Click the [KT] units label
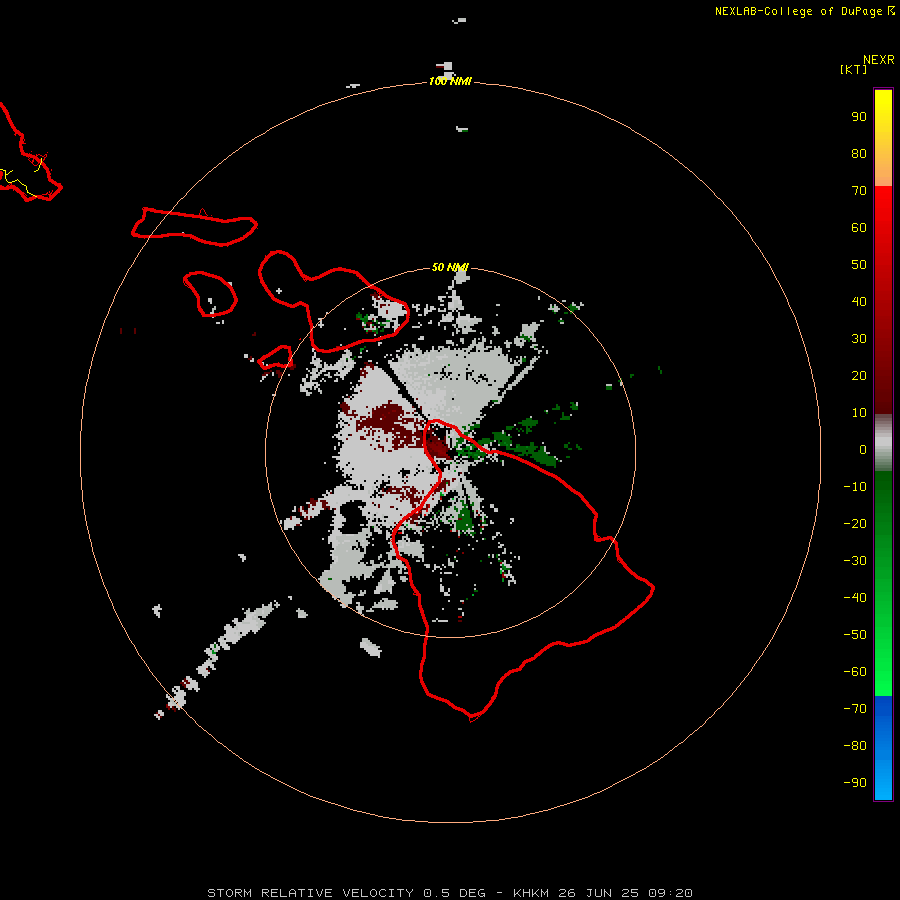900x900 pixels. click(854, 70)
